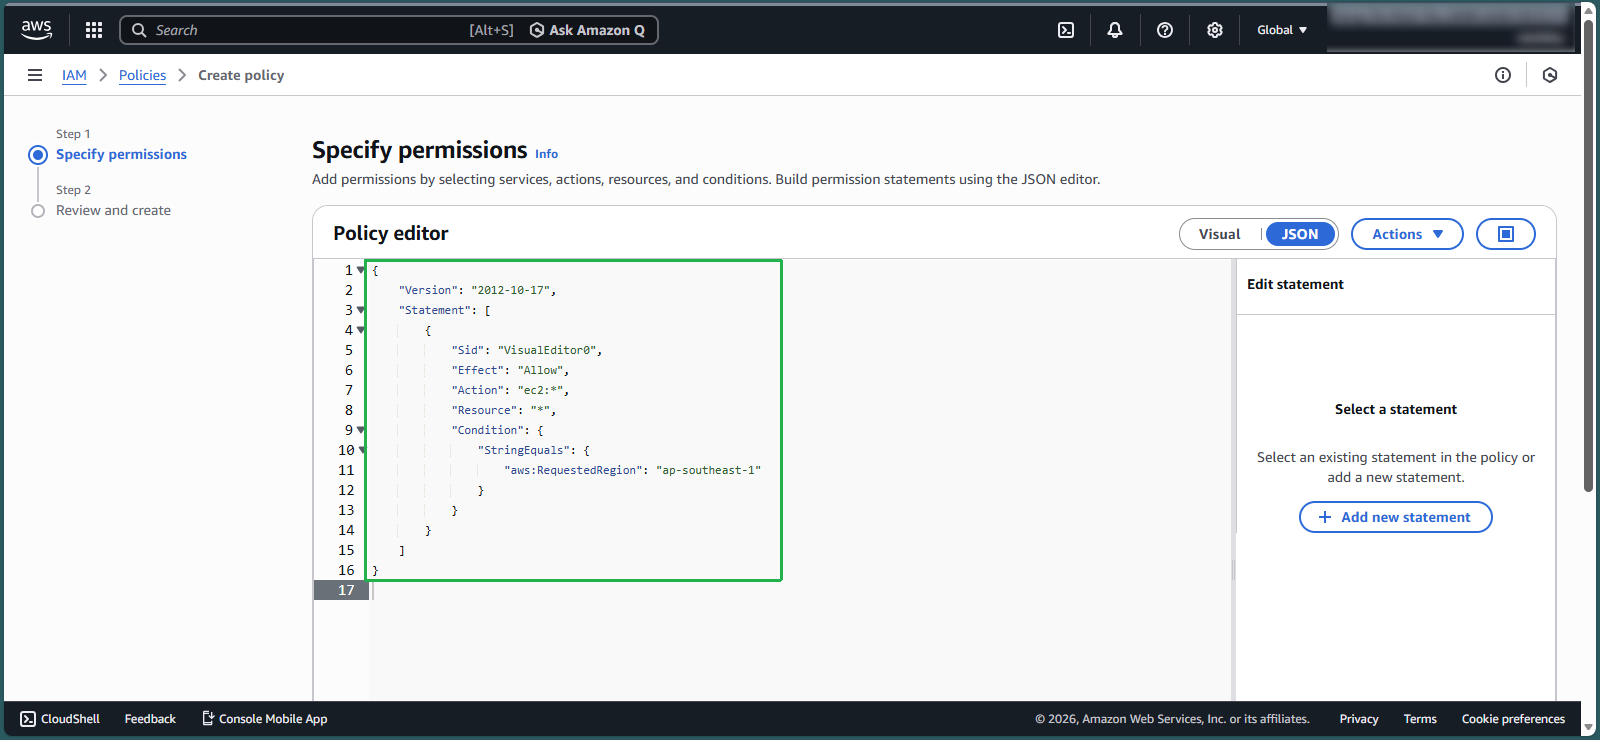Click the AWS logo home icon
Viewport: 1600px width, 740px height.
[x=37, y=30]
